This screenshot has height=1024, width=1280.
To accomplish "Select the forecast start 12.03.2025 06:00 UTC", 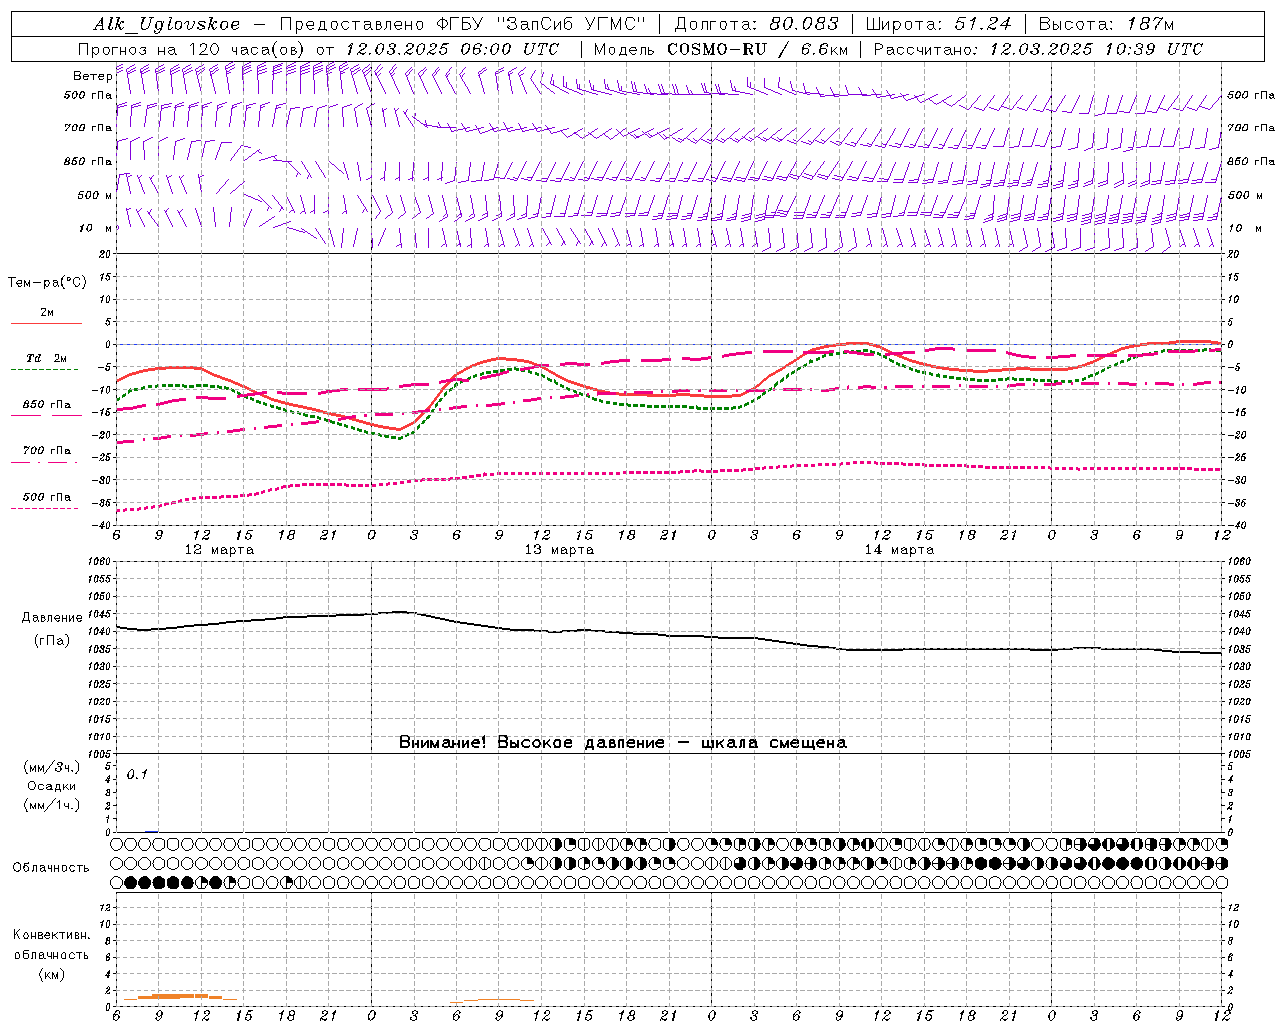I will pyautogui.click(x=452, y=49).
